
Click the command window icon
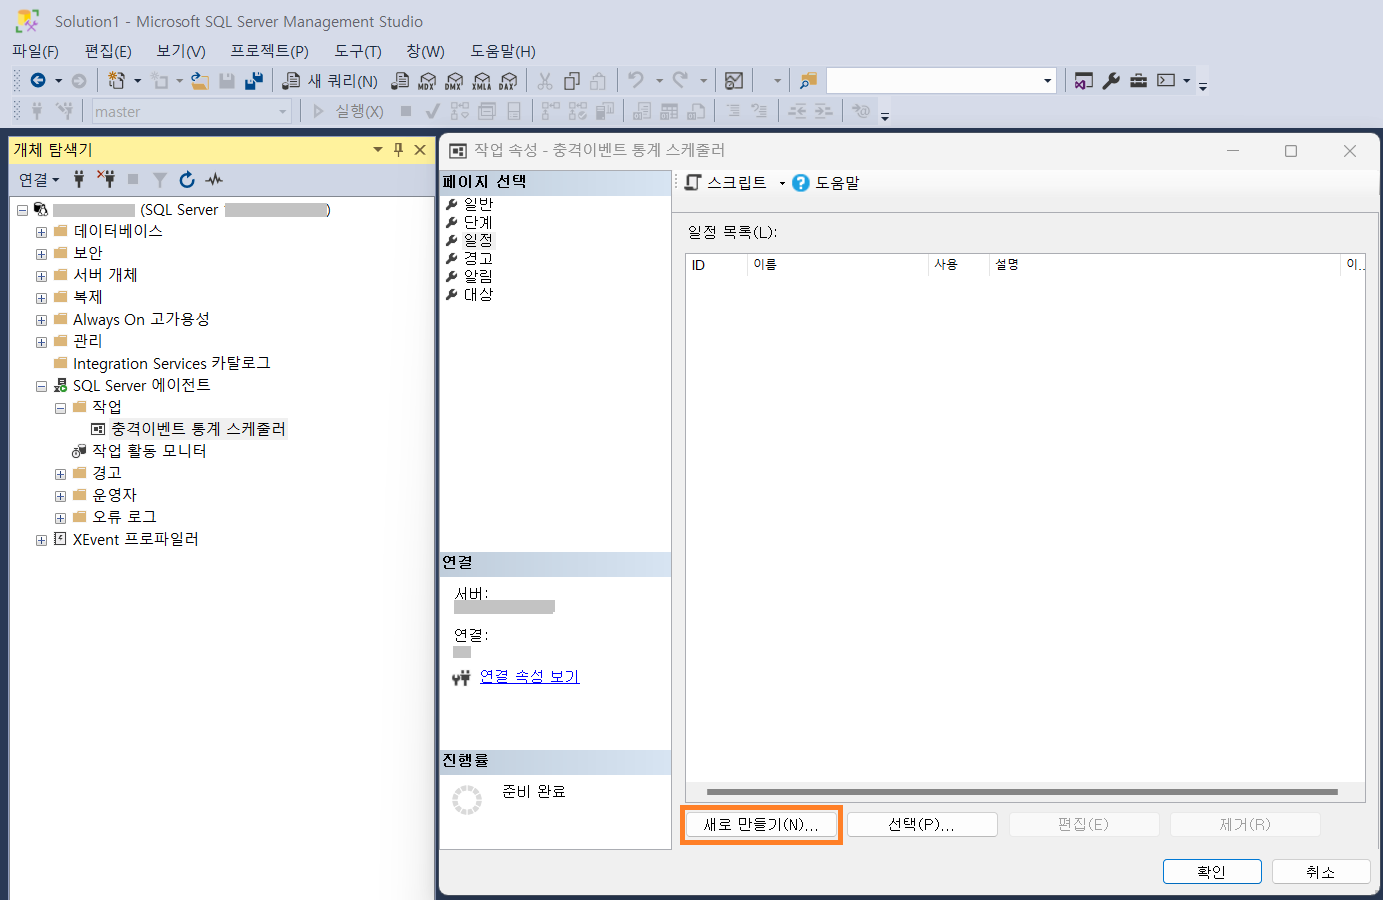point(1166,81)
